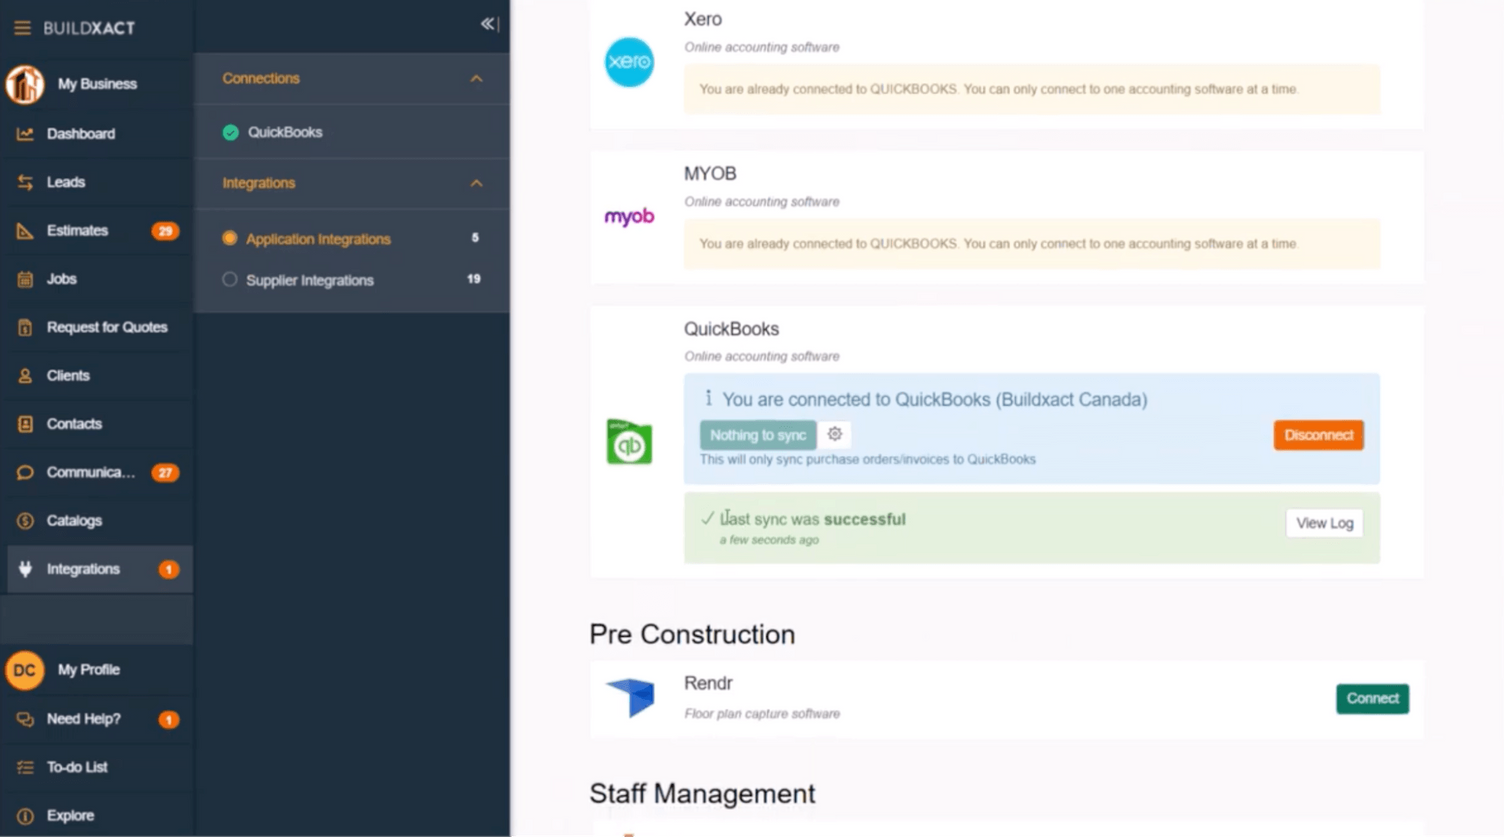The width and height of the screenshot is (1504, 837).
Task: Open QuickBooks sync settings gear
Action: click(835, 434)
